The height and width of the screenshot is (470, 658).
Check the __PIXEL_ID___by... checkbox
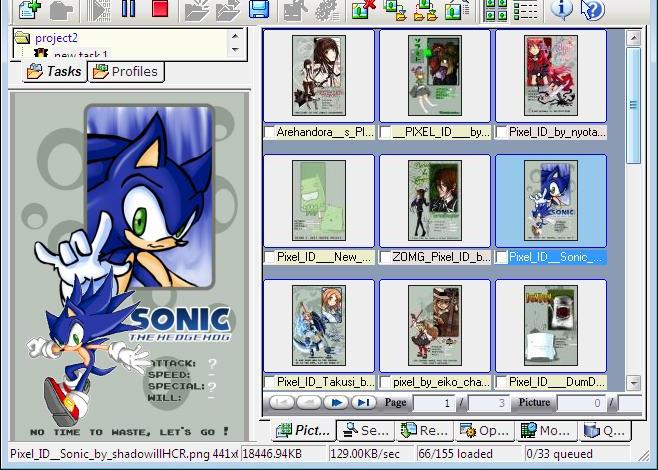(x=386, y=133)
